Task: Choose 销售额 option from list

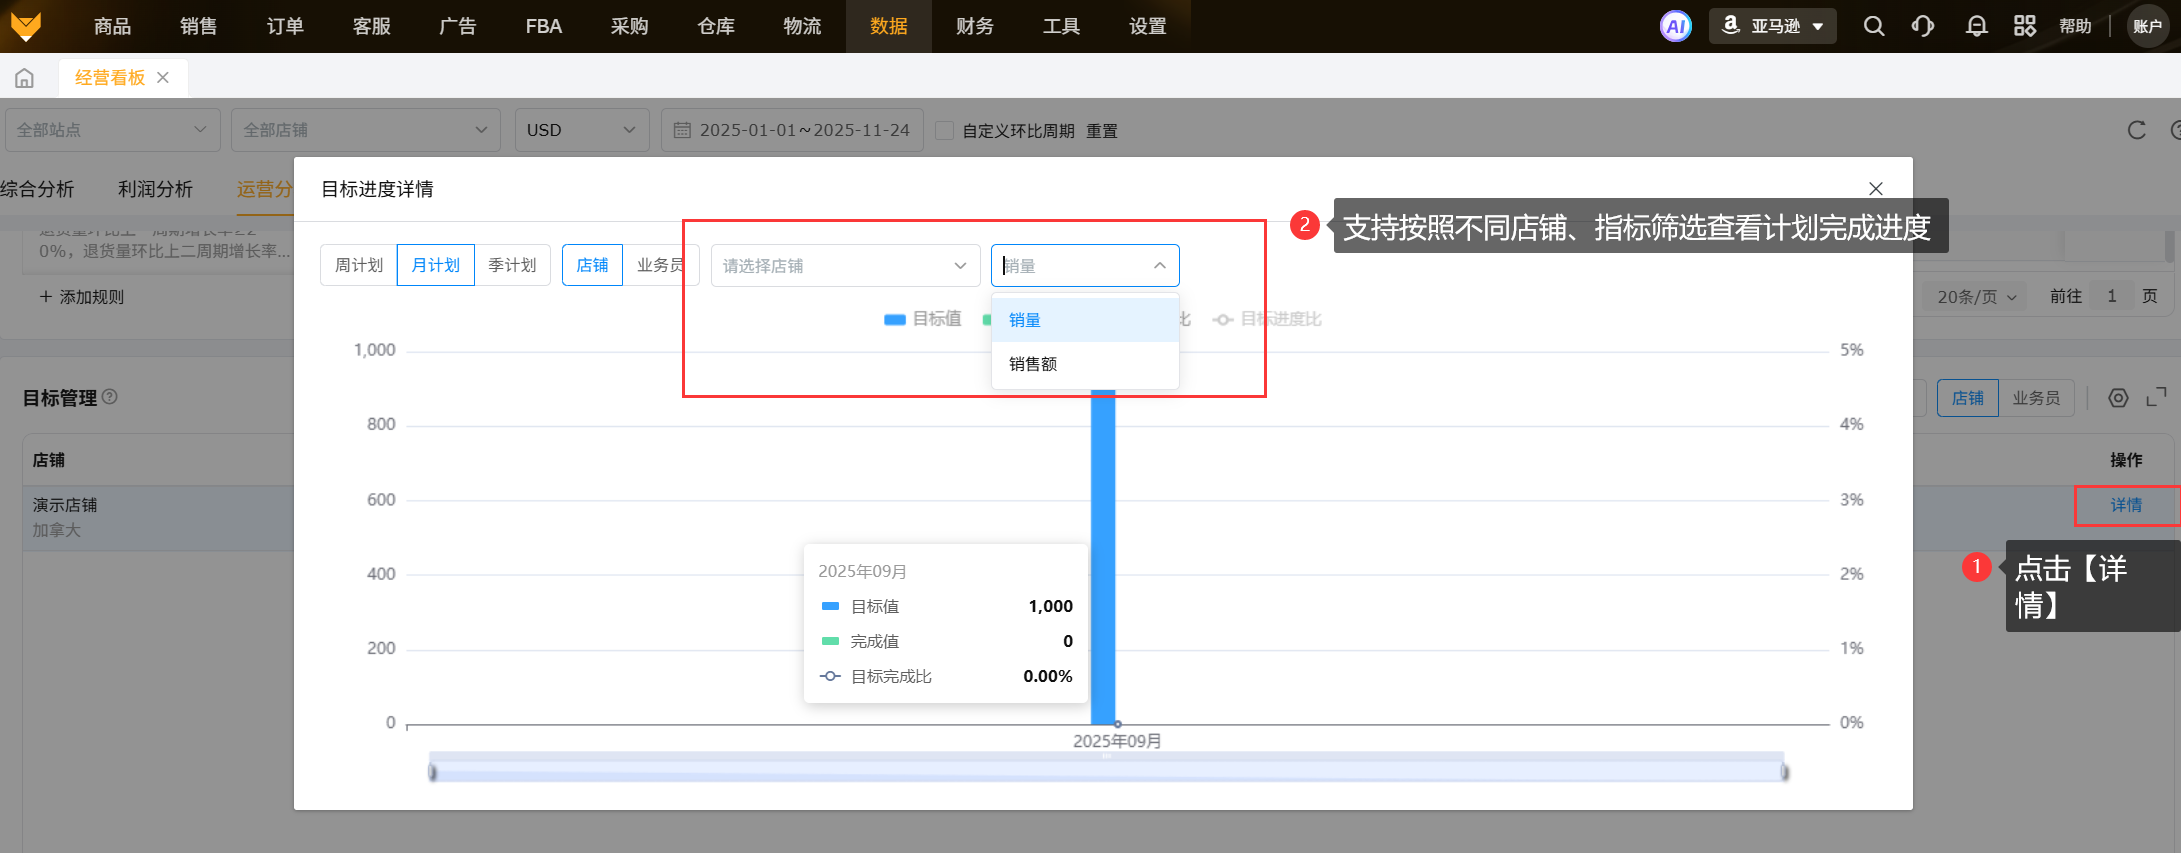Action: (1085, 364)
